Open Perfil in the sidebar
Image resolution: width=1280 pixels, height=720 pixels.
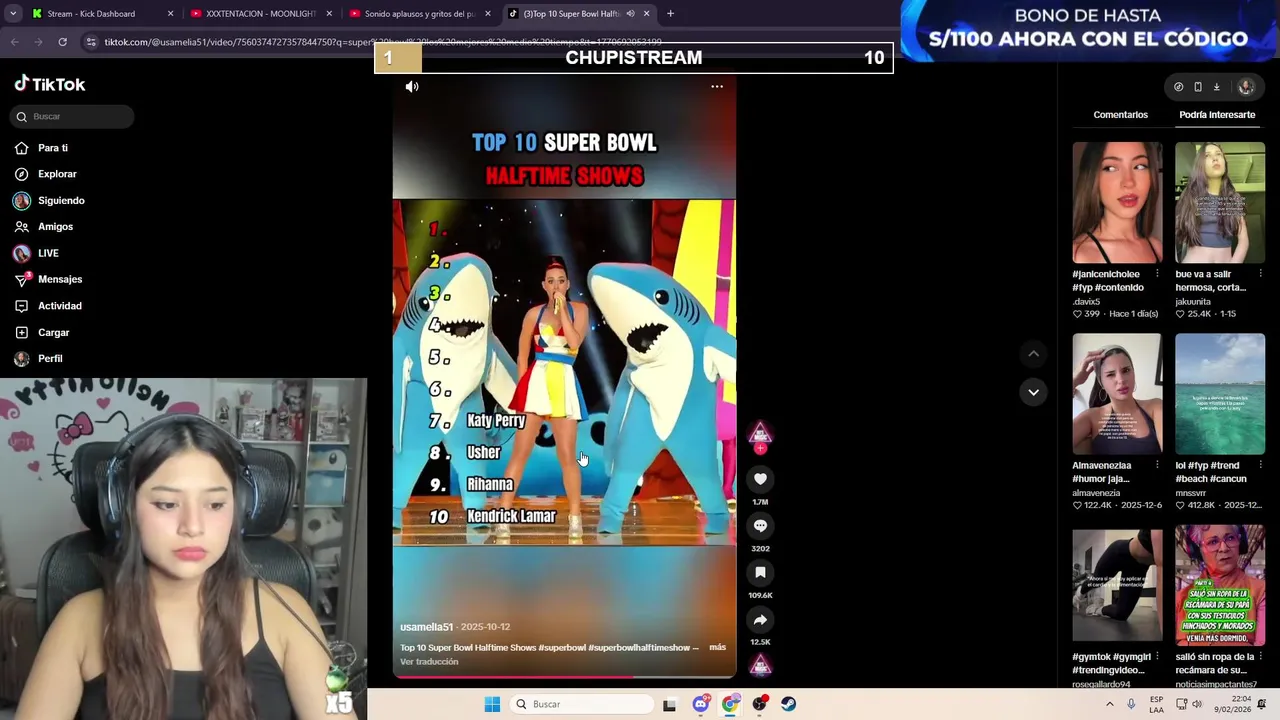[38, 358]
